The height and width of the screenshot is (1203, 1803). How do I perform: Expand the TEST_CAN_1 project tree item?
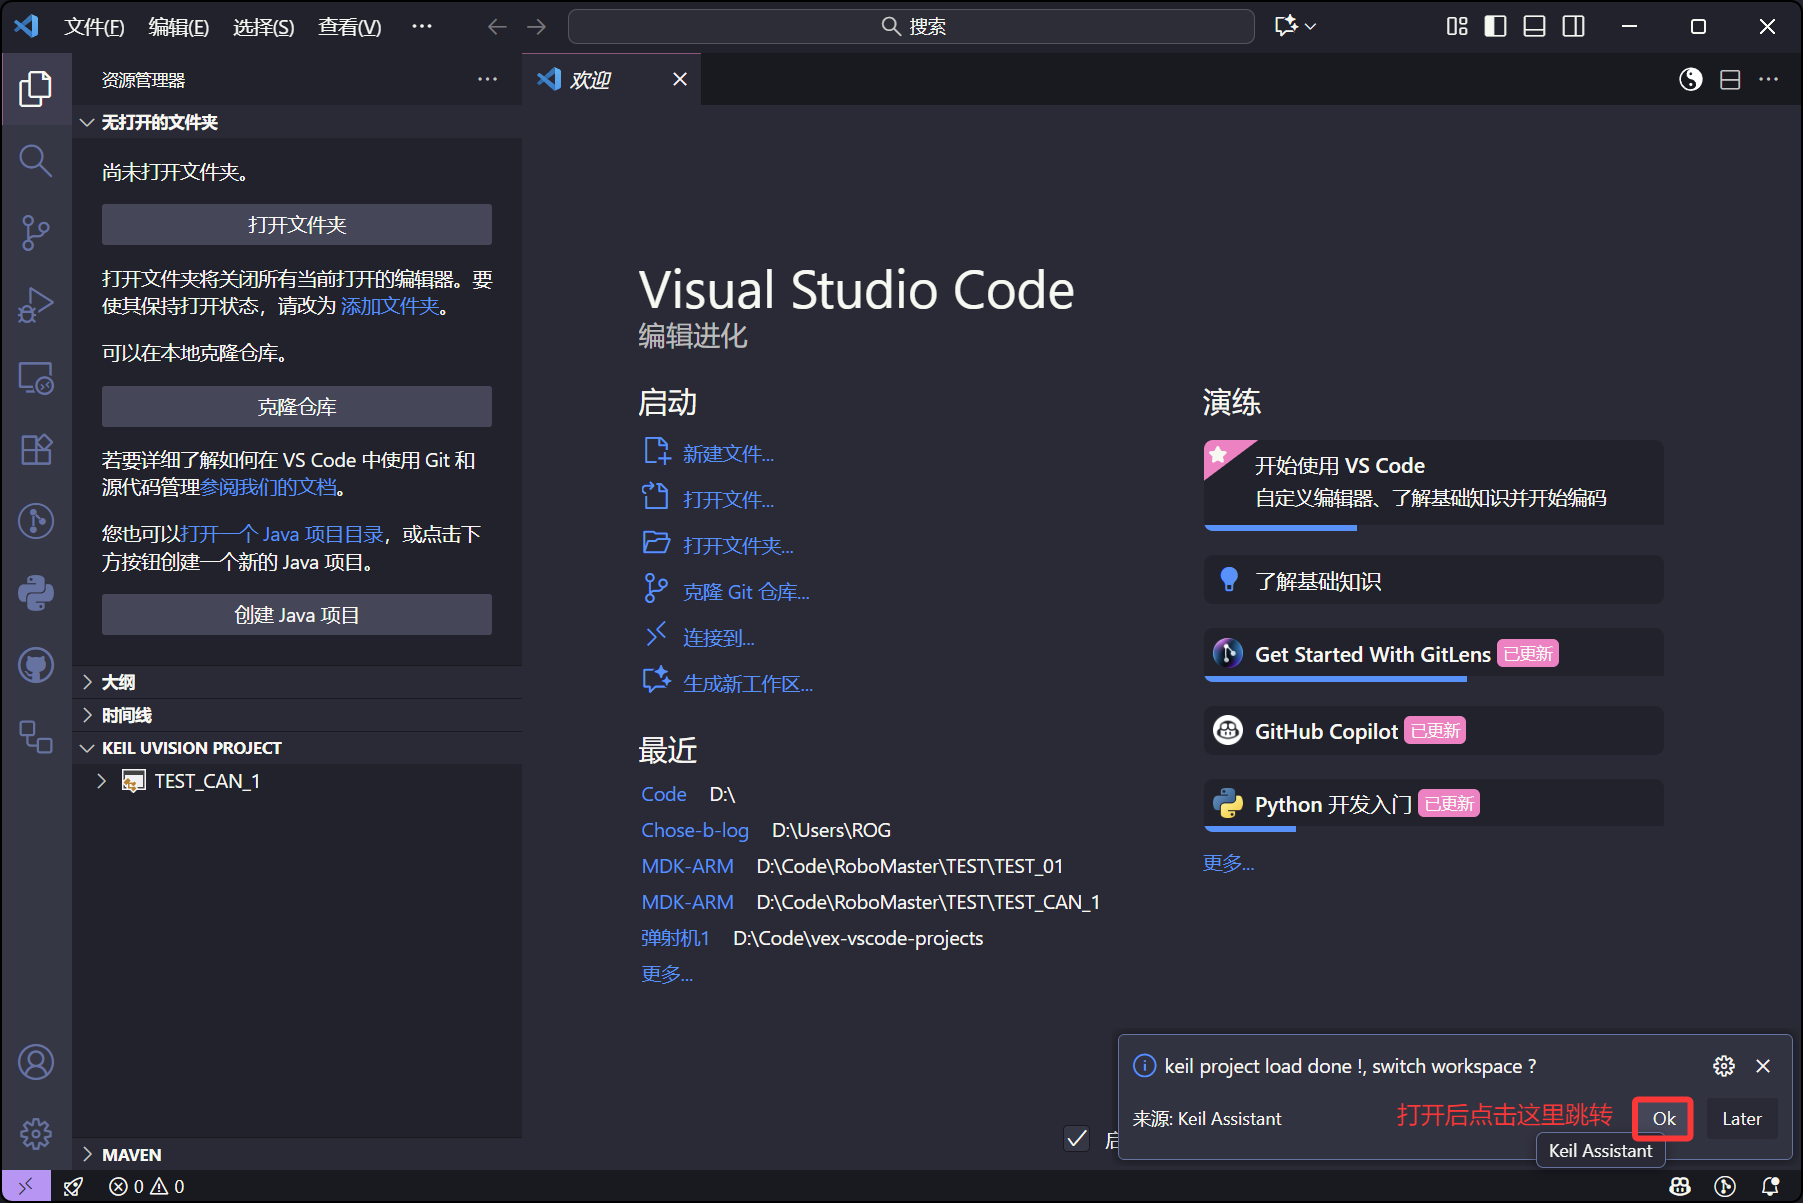[101, 781]
